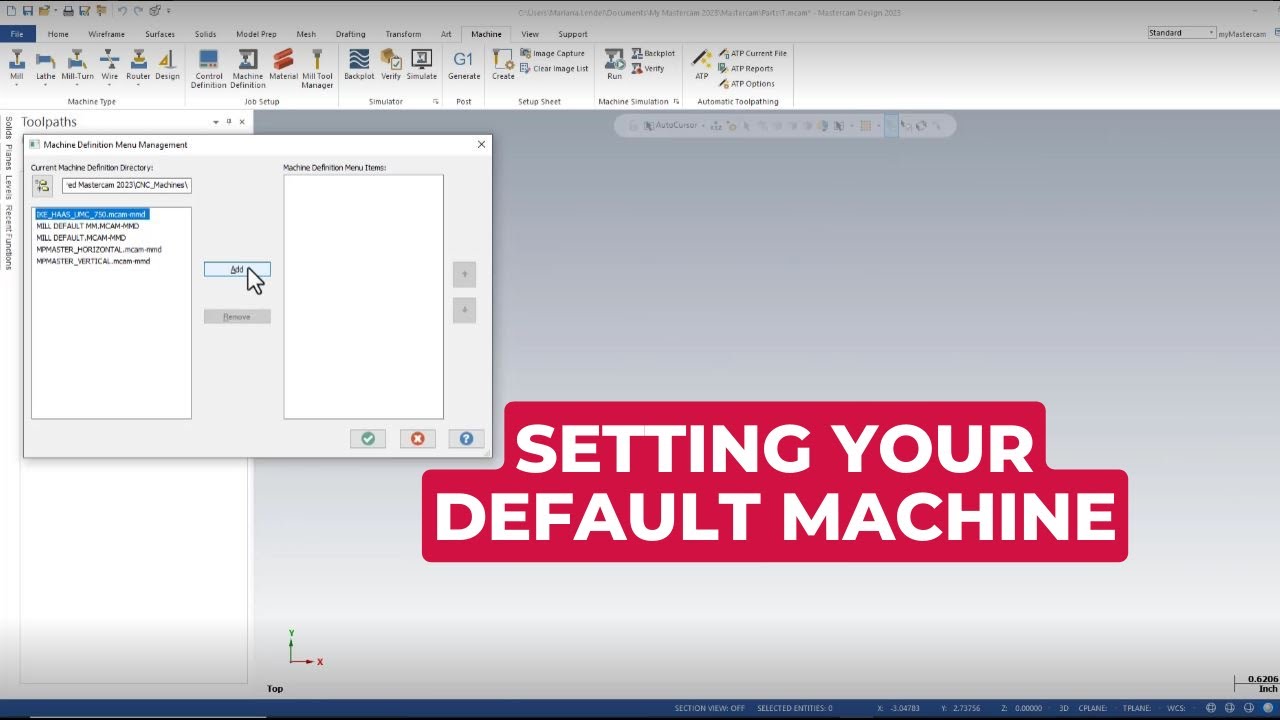The width and height of the screenshot is (1280, 720).
Task: Click the blue help question mark button
Action: click(466, 438)
